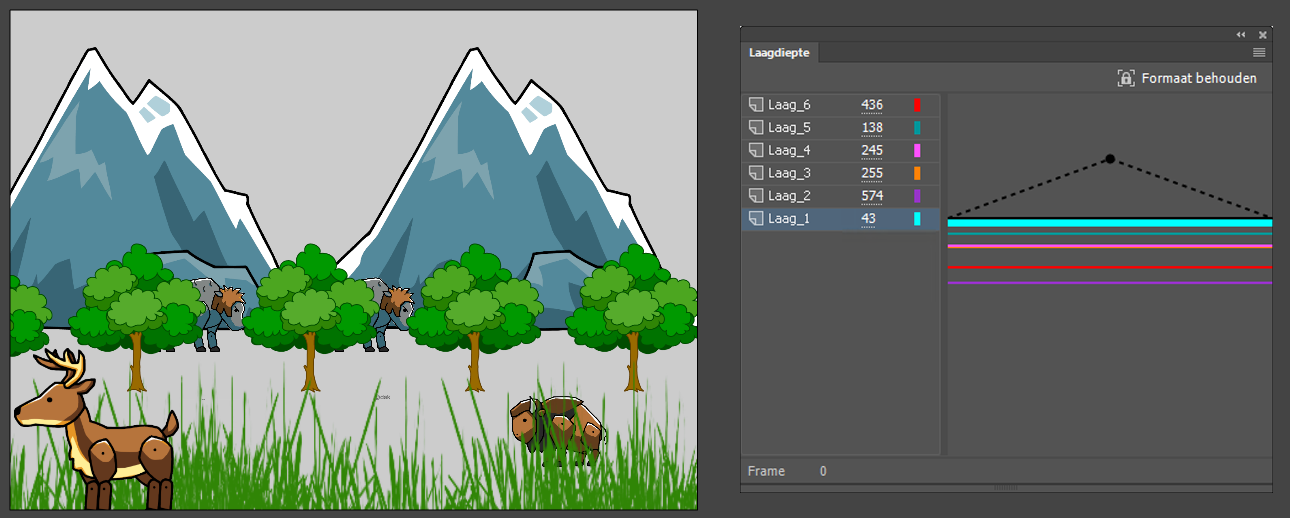Click the layer icon of Laag_2
Image resolution: width=1290 pixels, height=518 pixels.
click(756, 196)
